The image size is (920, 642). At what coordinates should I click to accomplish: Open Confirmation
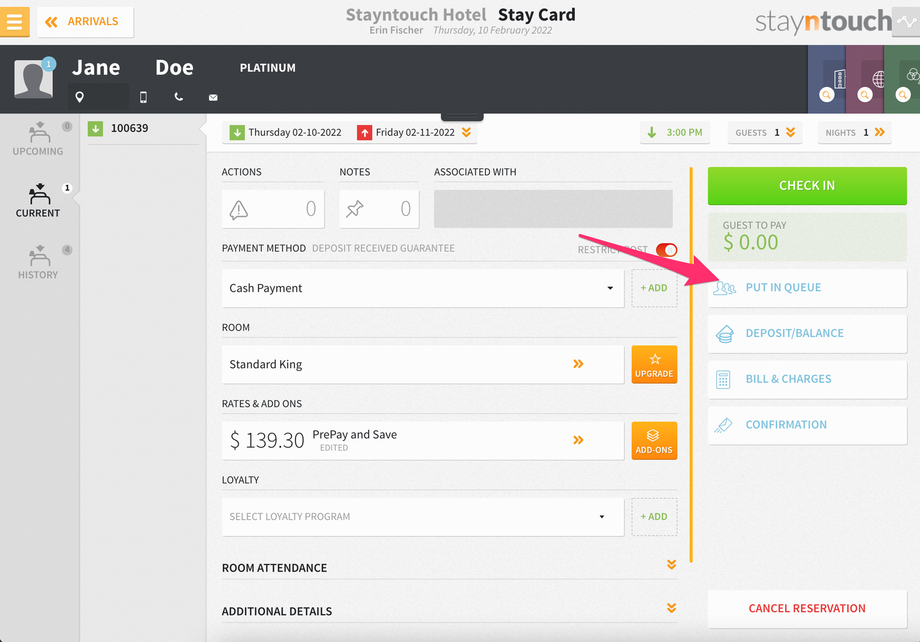click(x=807, y=425)
